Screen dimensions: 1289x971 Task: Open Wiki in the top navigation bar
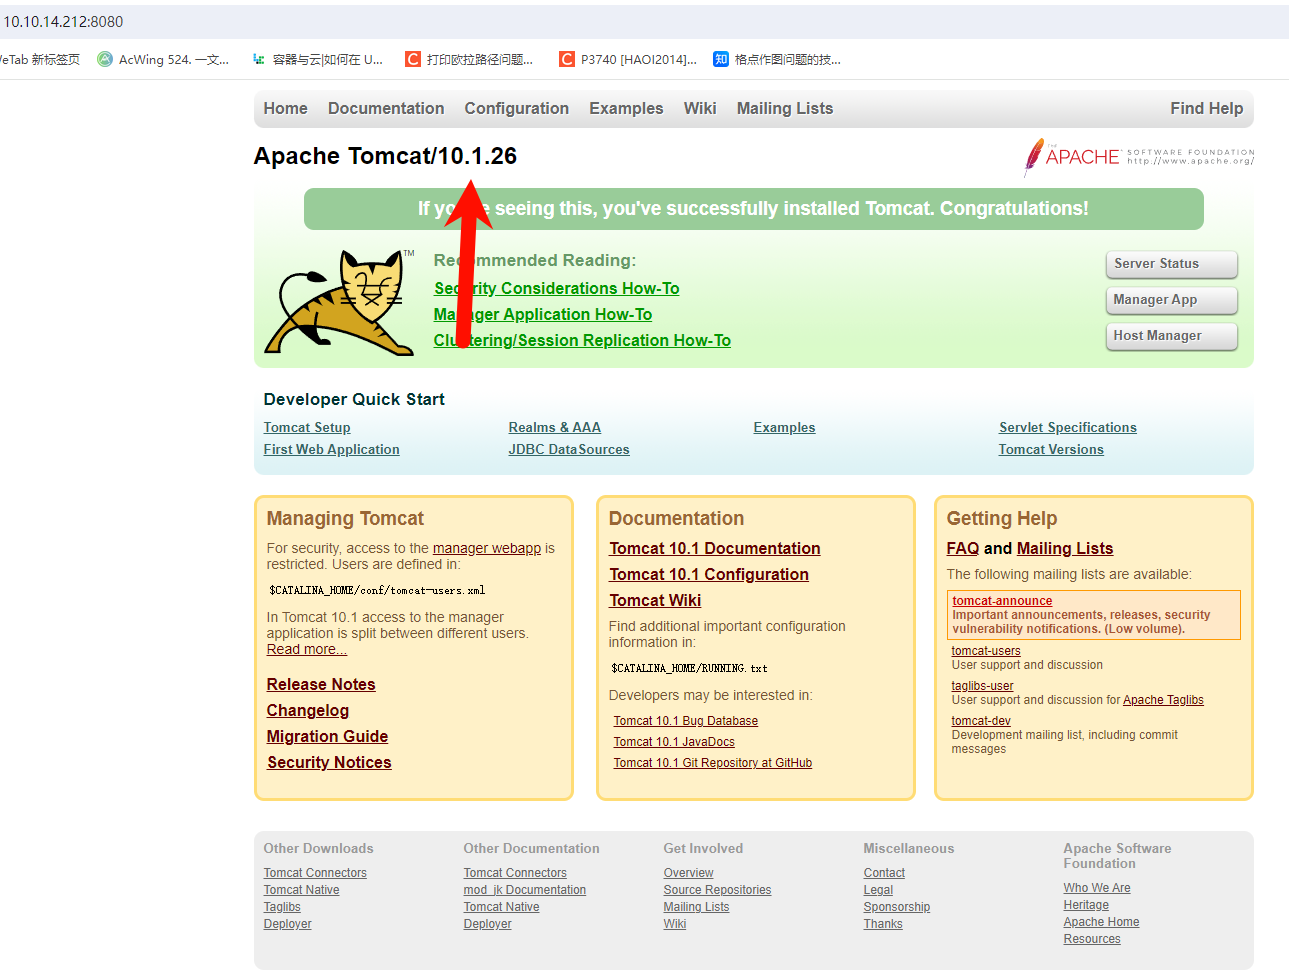coord(700,108)
